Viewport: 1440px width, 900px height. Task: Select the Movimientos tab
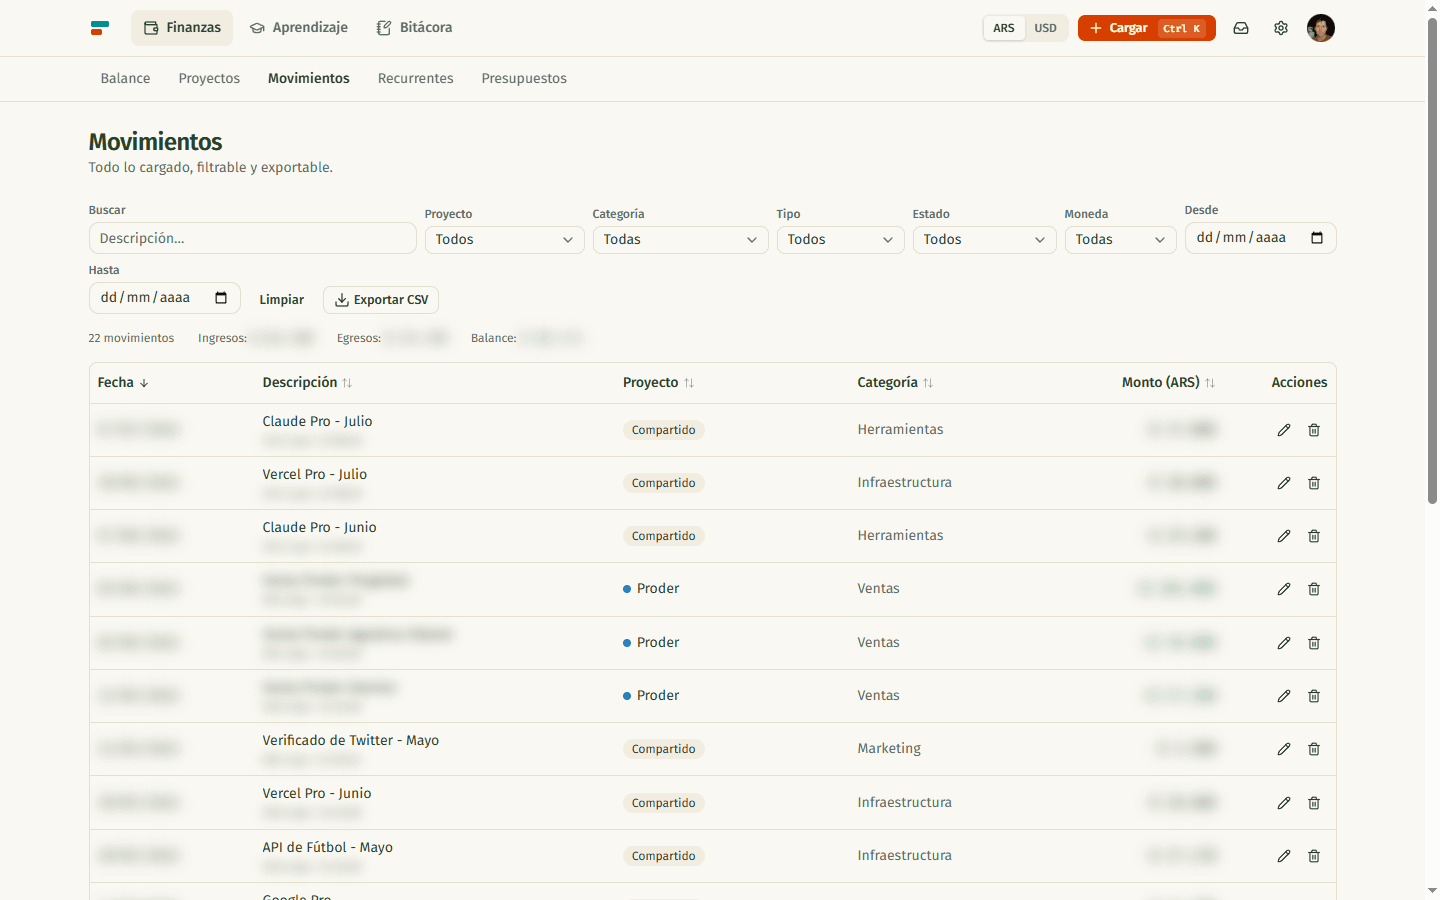coord(309,78)
